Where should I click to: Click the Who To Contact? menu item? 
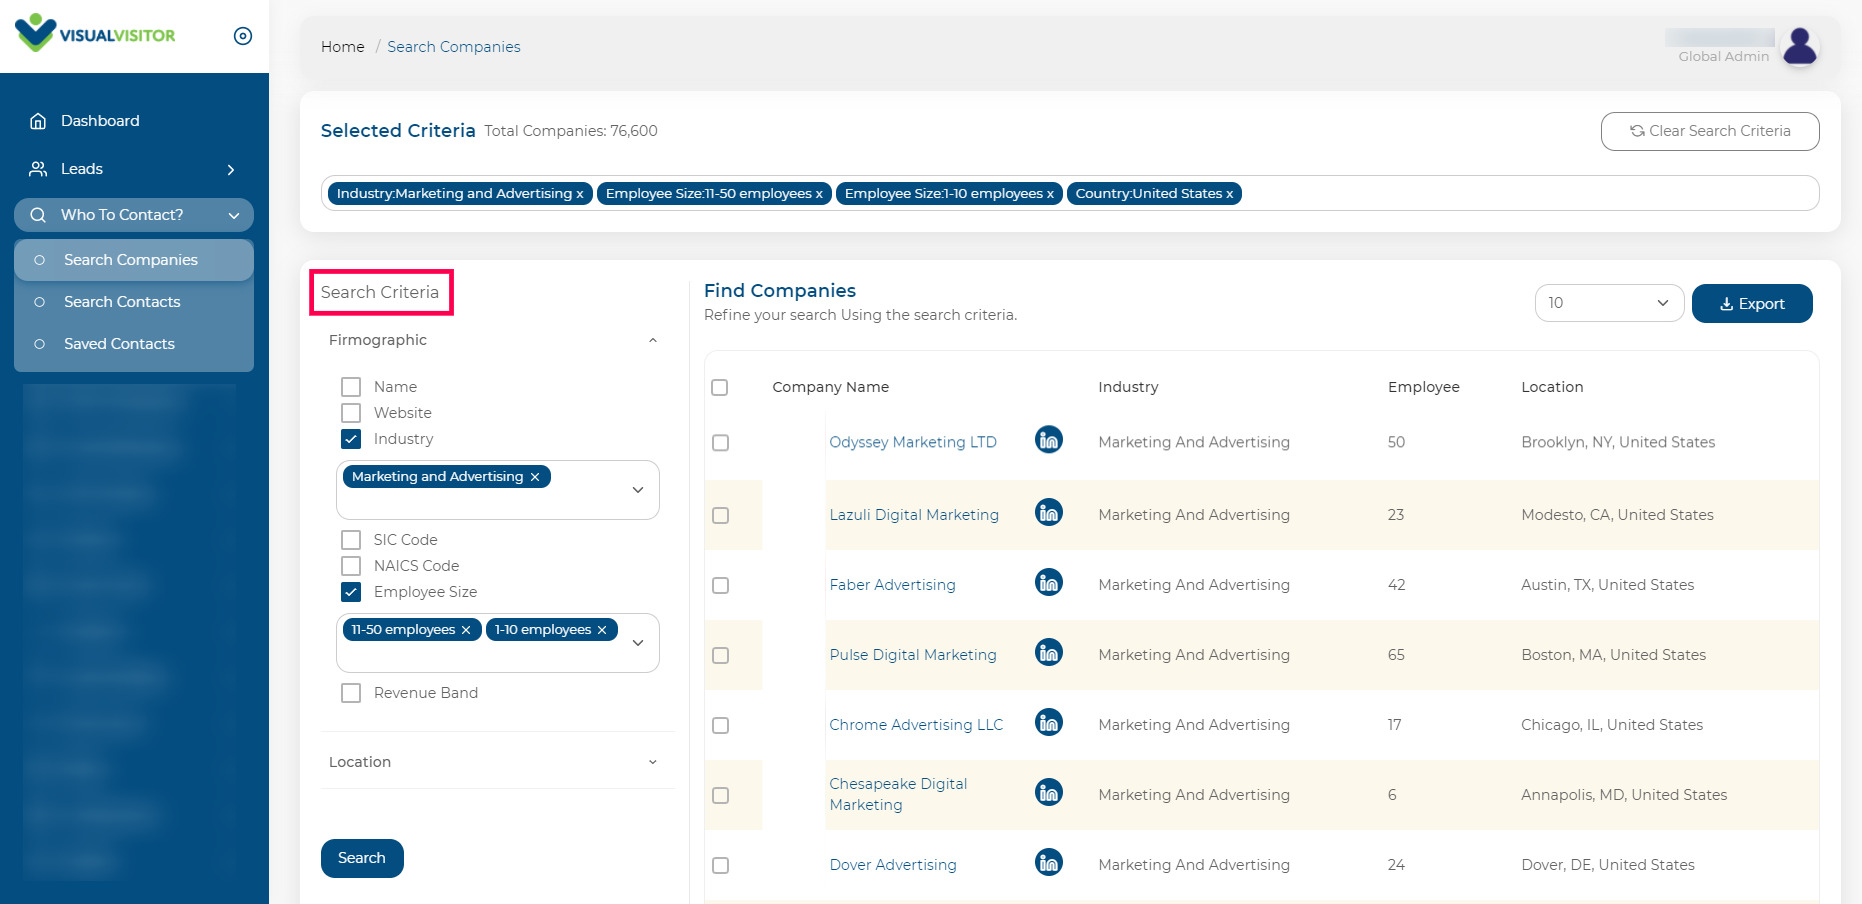pyautogui.click(x=134, y=215)
